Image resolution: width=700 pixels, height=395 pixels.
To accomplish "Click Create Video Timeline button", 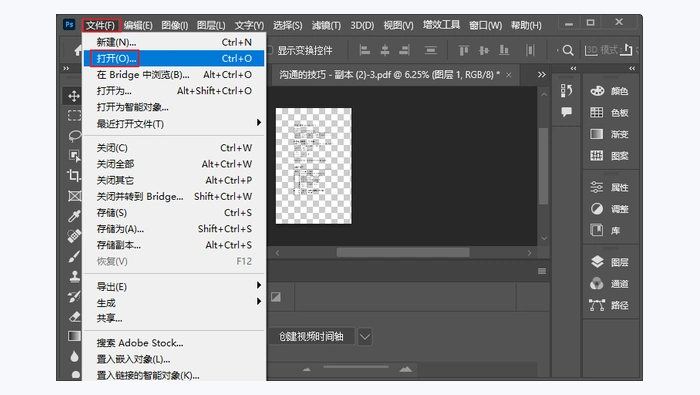I will (x=311, y=337).
